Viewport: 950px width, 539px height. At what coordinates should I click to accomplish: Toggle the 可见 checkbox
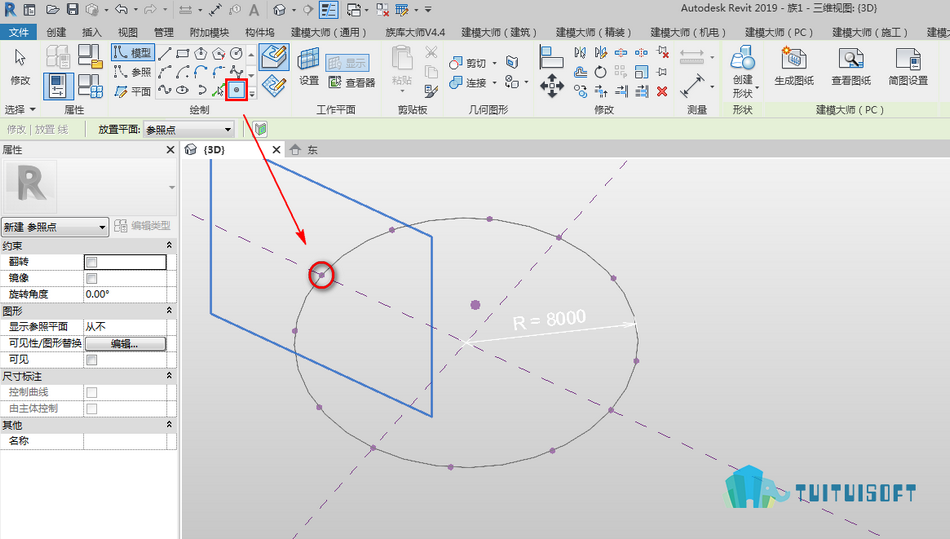tap(91, 360)
